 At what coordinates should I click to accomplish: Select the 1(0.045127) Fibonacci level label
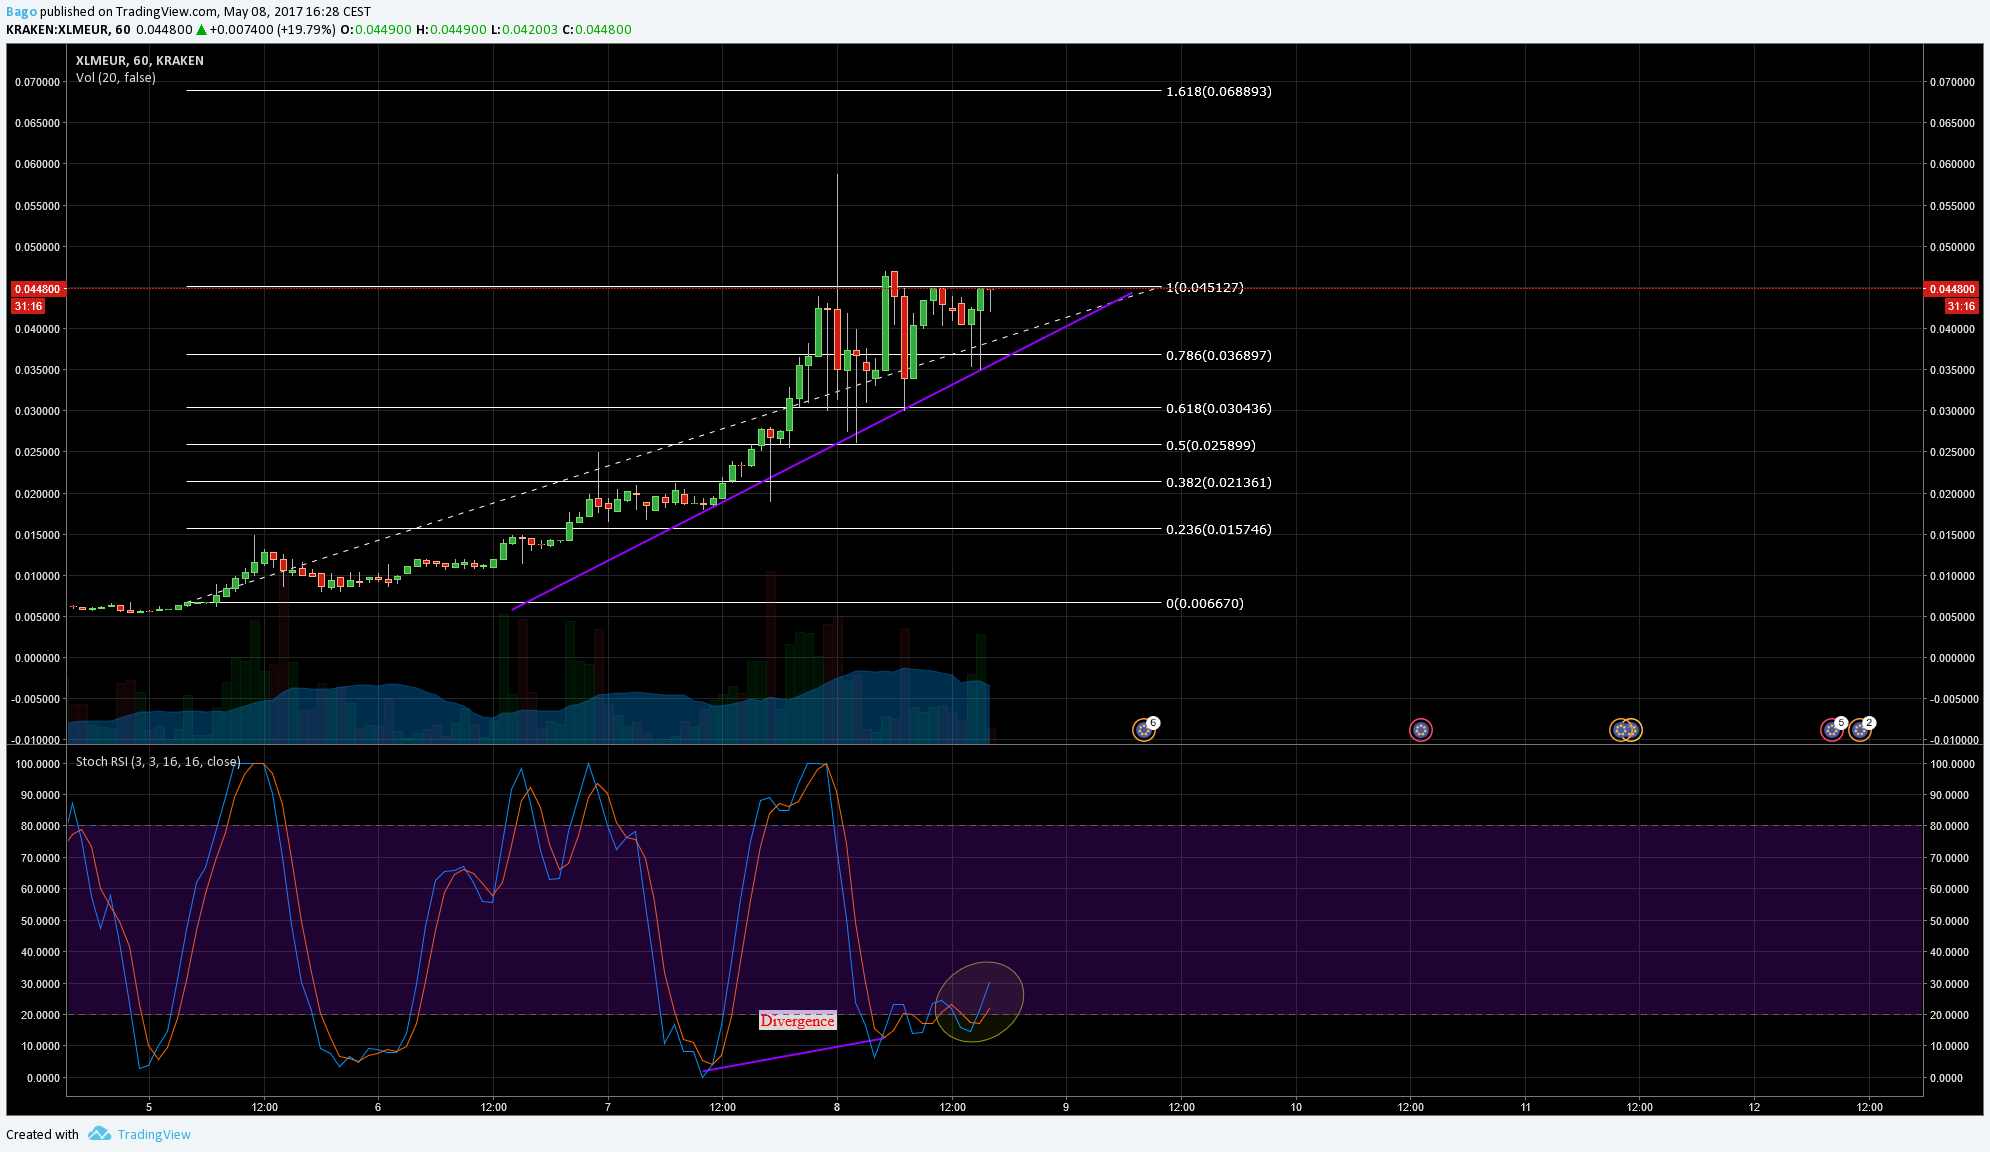tap(1204, 287)
